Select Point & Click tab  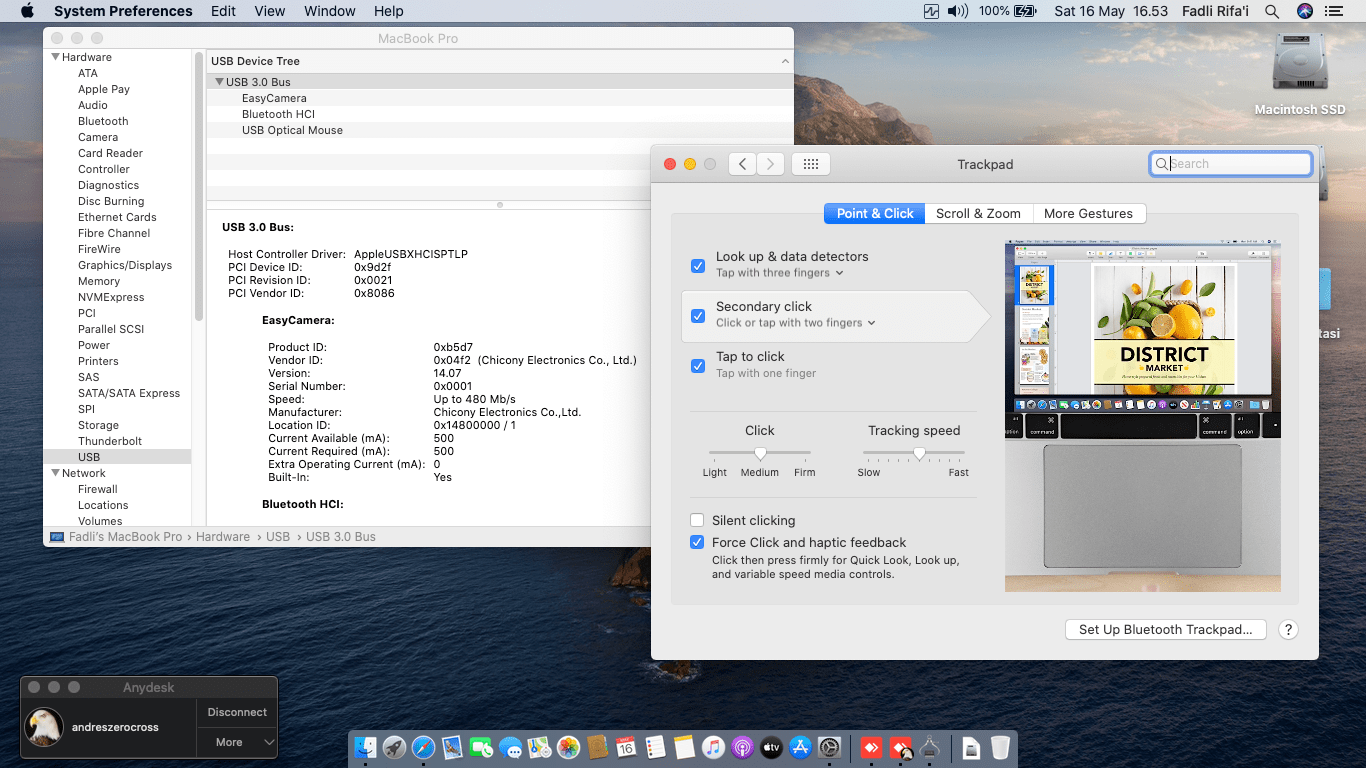pyautogui.click(x=875, y=213)
